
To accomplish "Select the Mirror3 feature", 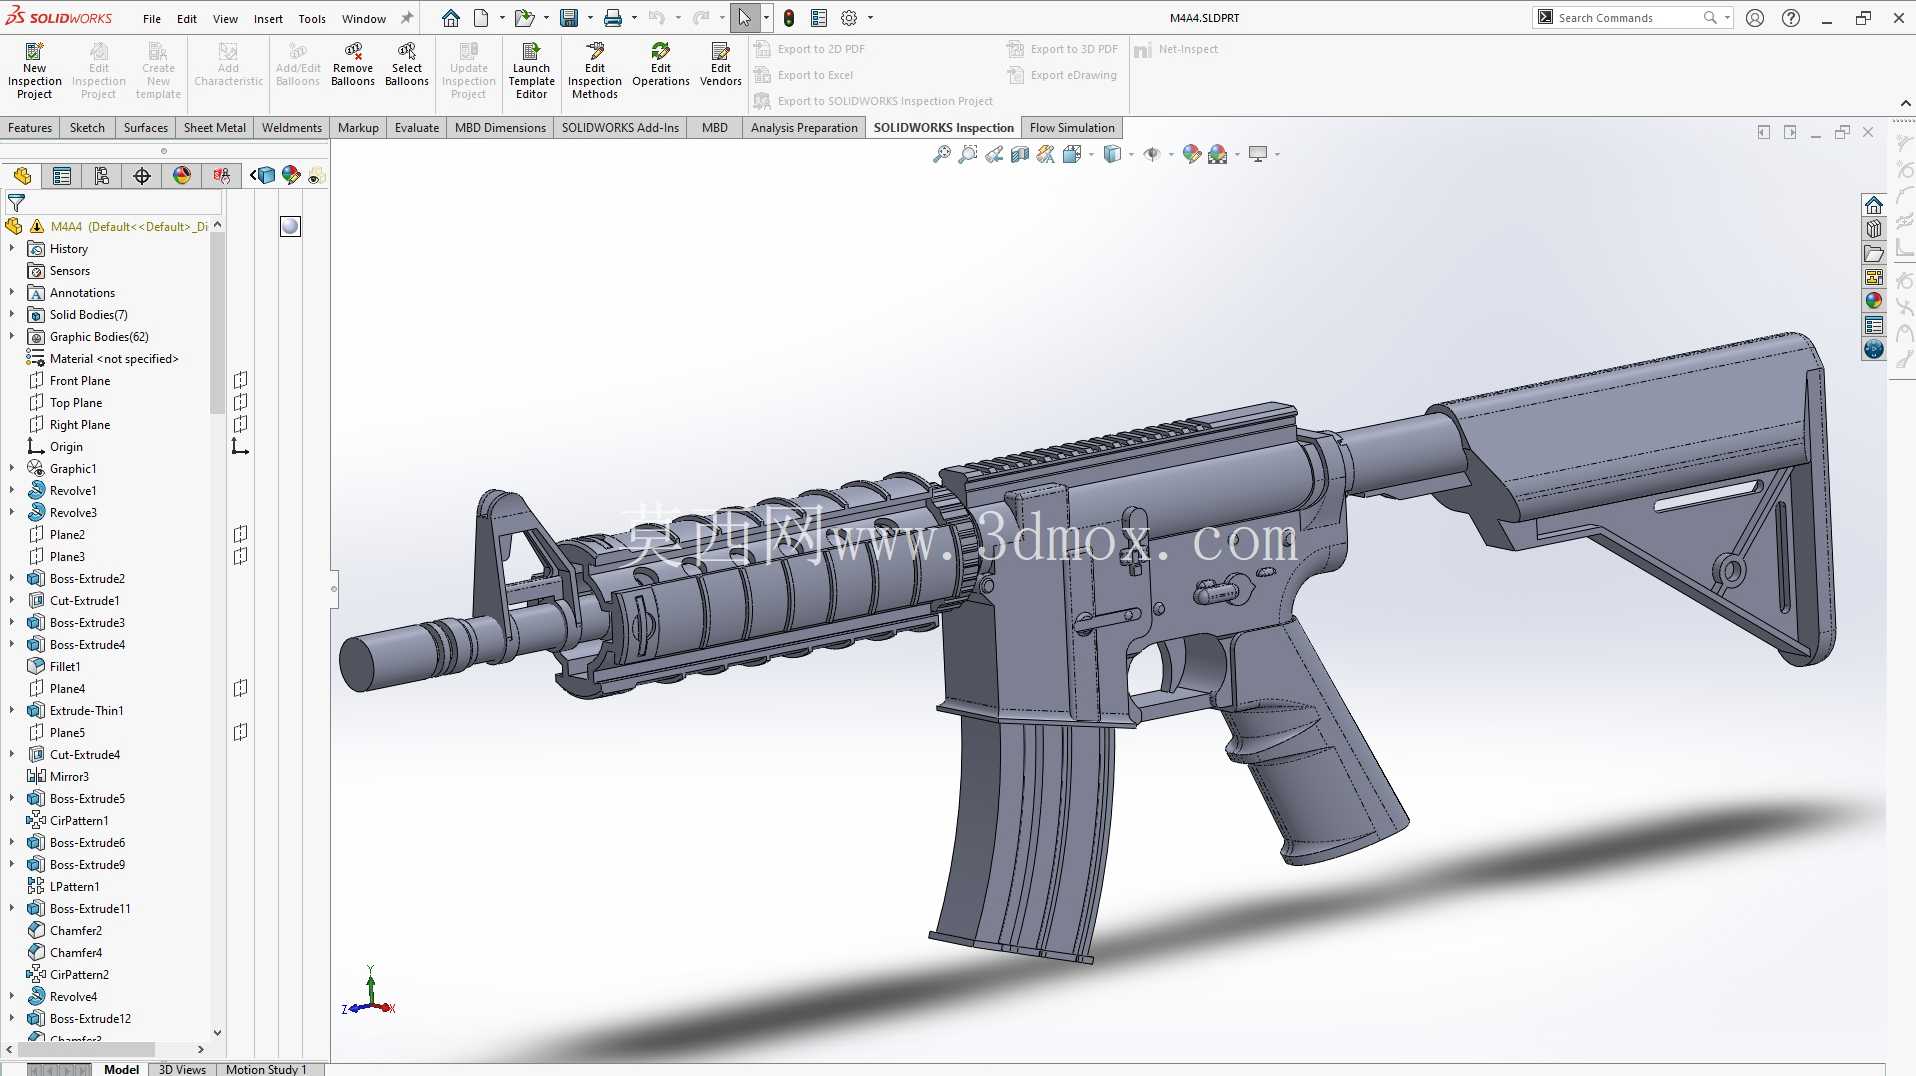I will (58, 776).
